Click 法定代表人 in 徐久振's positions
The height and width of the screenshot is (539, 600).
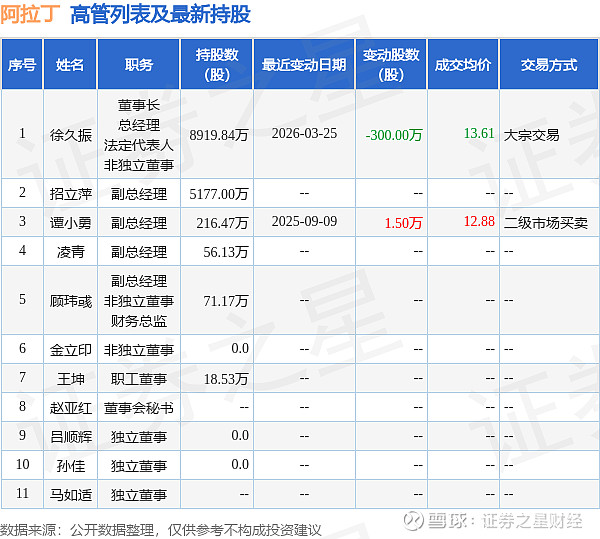coord(139,145)
